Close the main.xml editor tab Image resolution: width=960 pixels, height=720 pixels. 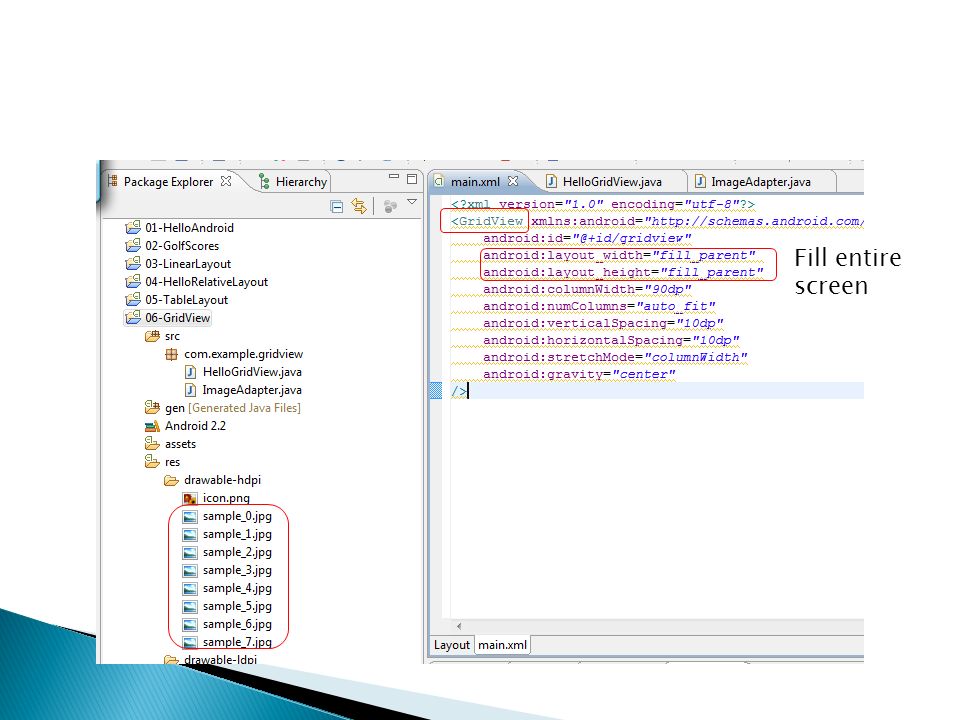(x=513, y=181)
